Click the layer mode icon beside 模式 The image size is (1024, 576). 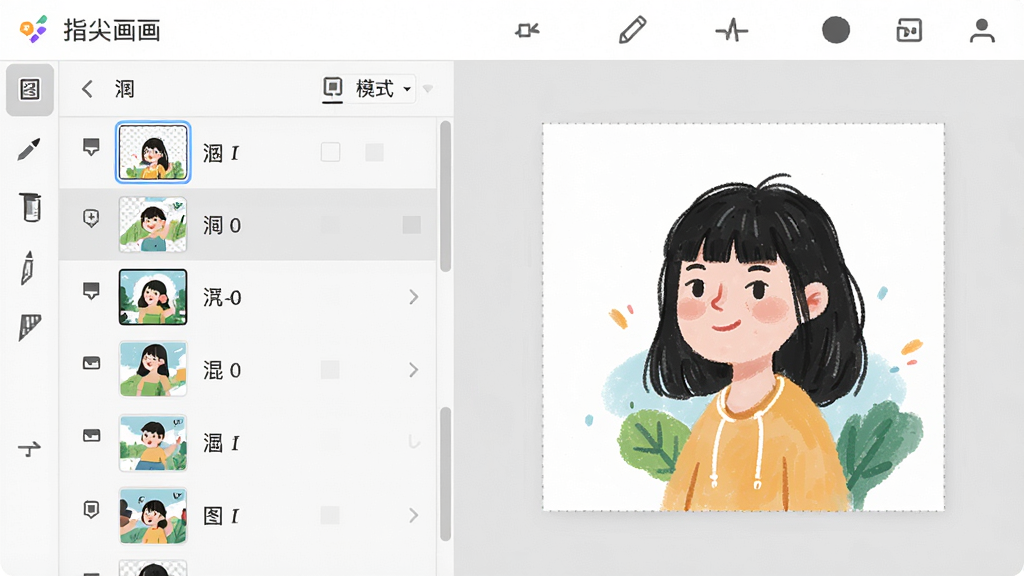click(x=332, y=88)
